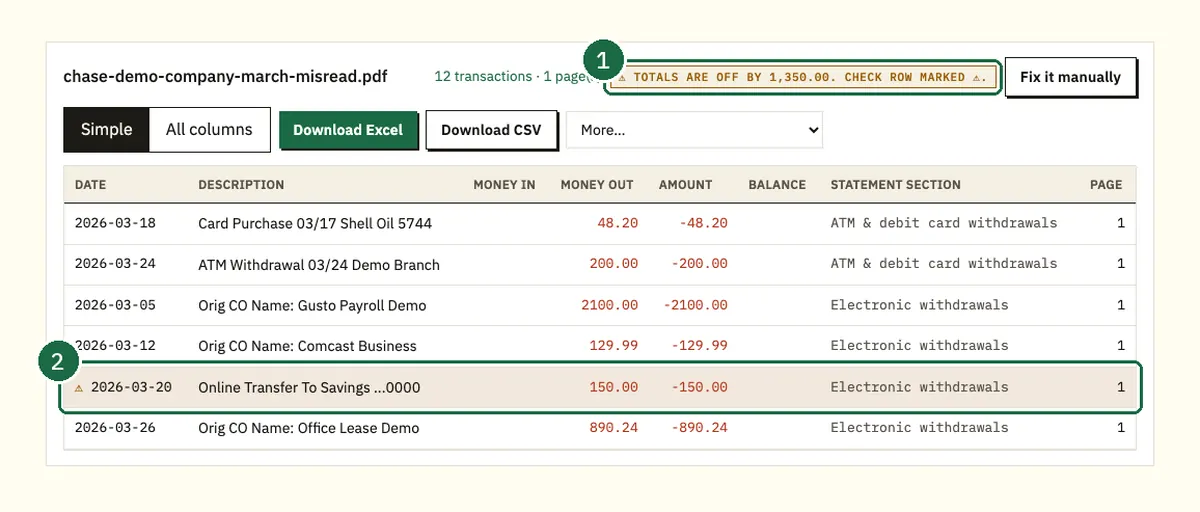Click date cell 2026-03-20
Screen dimensions: 1200x512
coord(131,387)
